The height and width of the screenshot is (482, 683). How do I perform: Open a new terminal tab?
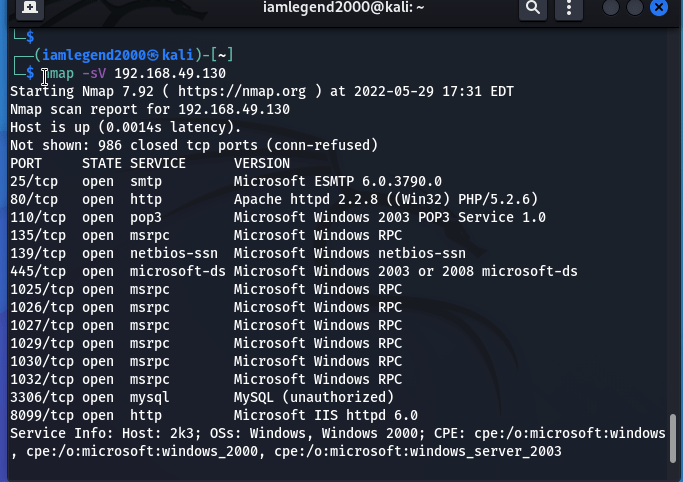31,8
